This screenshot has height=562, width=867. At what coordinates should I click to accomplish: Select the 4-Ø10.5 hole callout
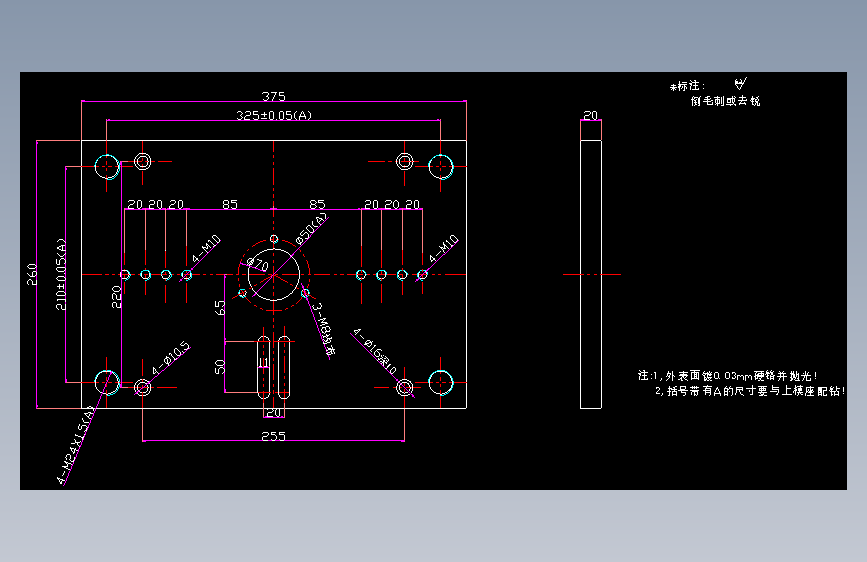[171, 358]
